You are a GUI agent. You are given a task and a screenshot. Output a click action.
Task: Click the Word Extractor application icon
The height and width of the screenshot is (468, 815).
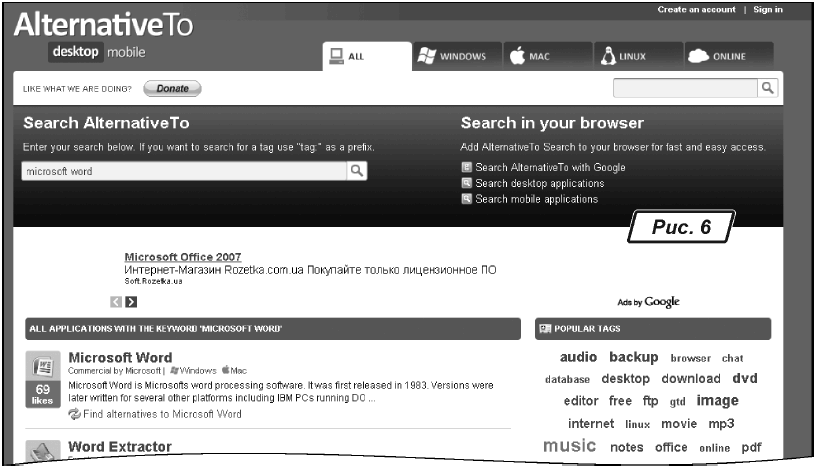point(43,452)
